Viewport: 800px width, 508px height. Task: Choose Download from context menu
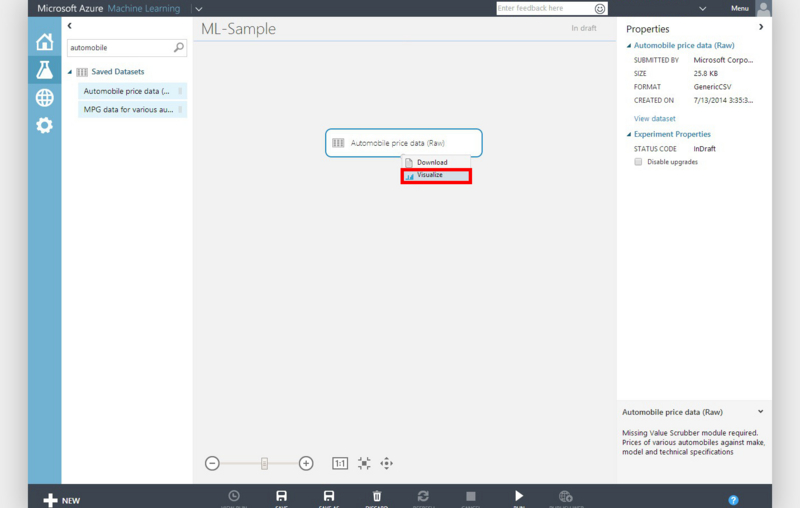pyautogui.click(x=436, y=162)
